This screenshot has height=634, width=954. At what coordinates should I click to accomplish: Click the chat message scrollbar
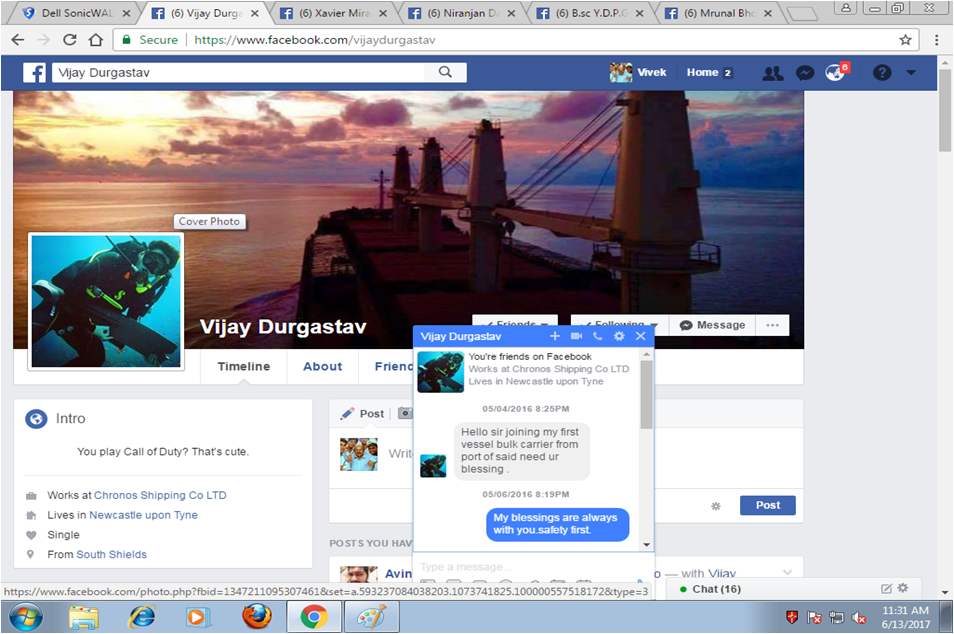pos(646,400)
